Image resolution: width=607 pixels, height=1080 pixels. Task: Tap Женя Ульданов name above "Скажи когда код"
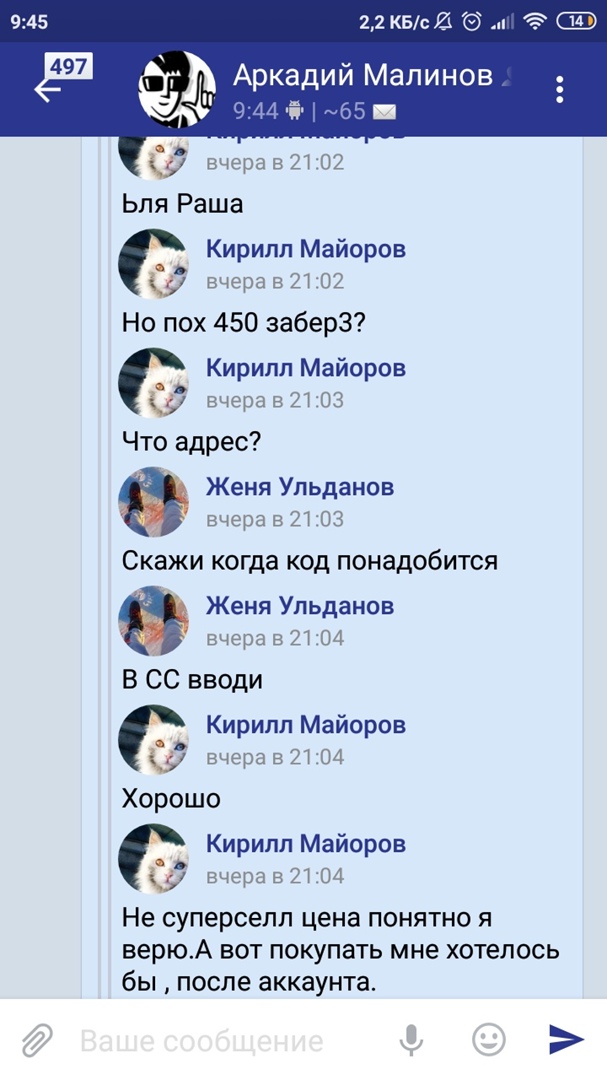tap(300, 487)
